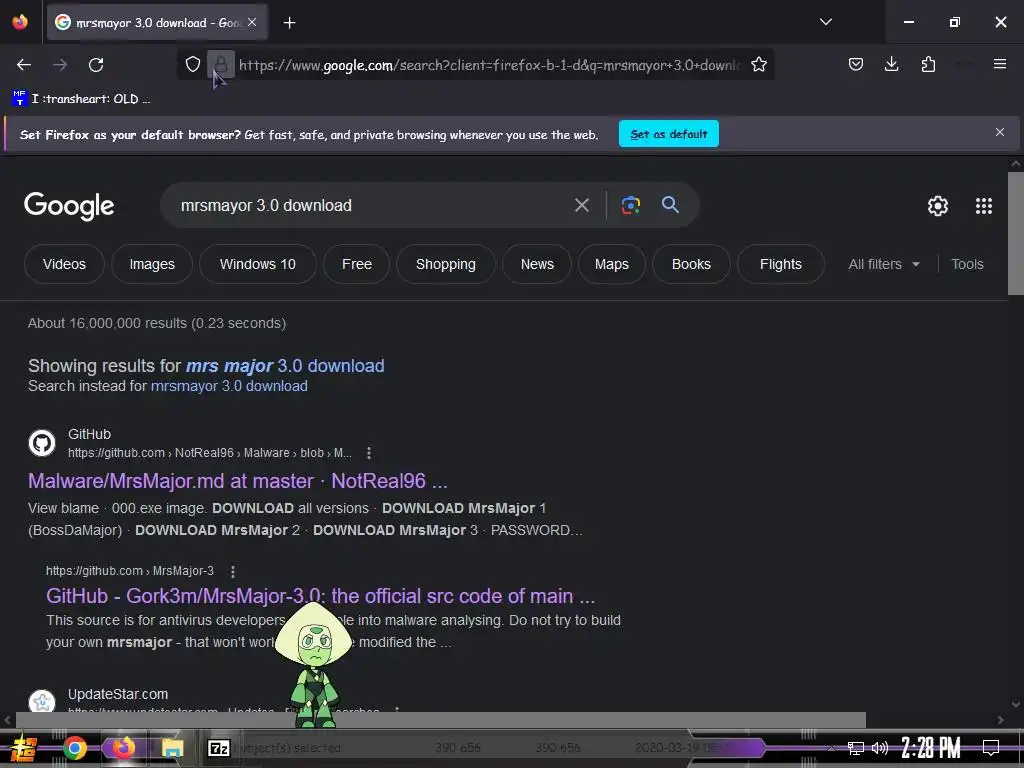Open the GitHub result's three-dot menu

369,453
